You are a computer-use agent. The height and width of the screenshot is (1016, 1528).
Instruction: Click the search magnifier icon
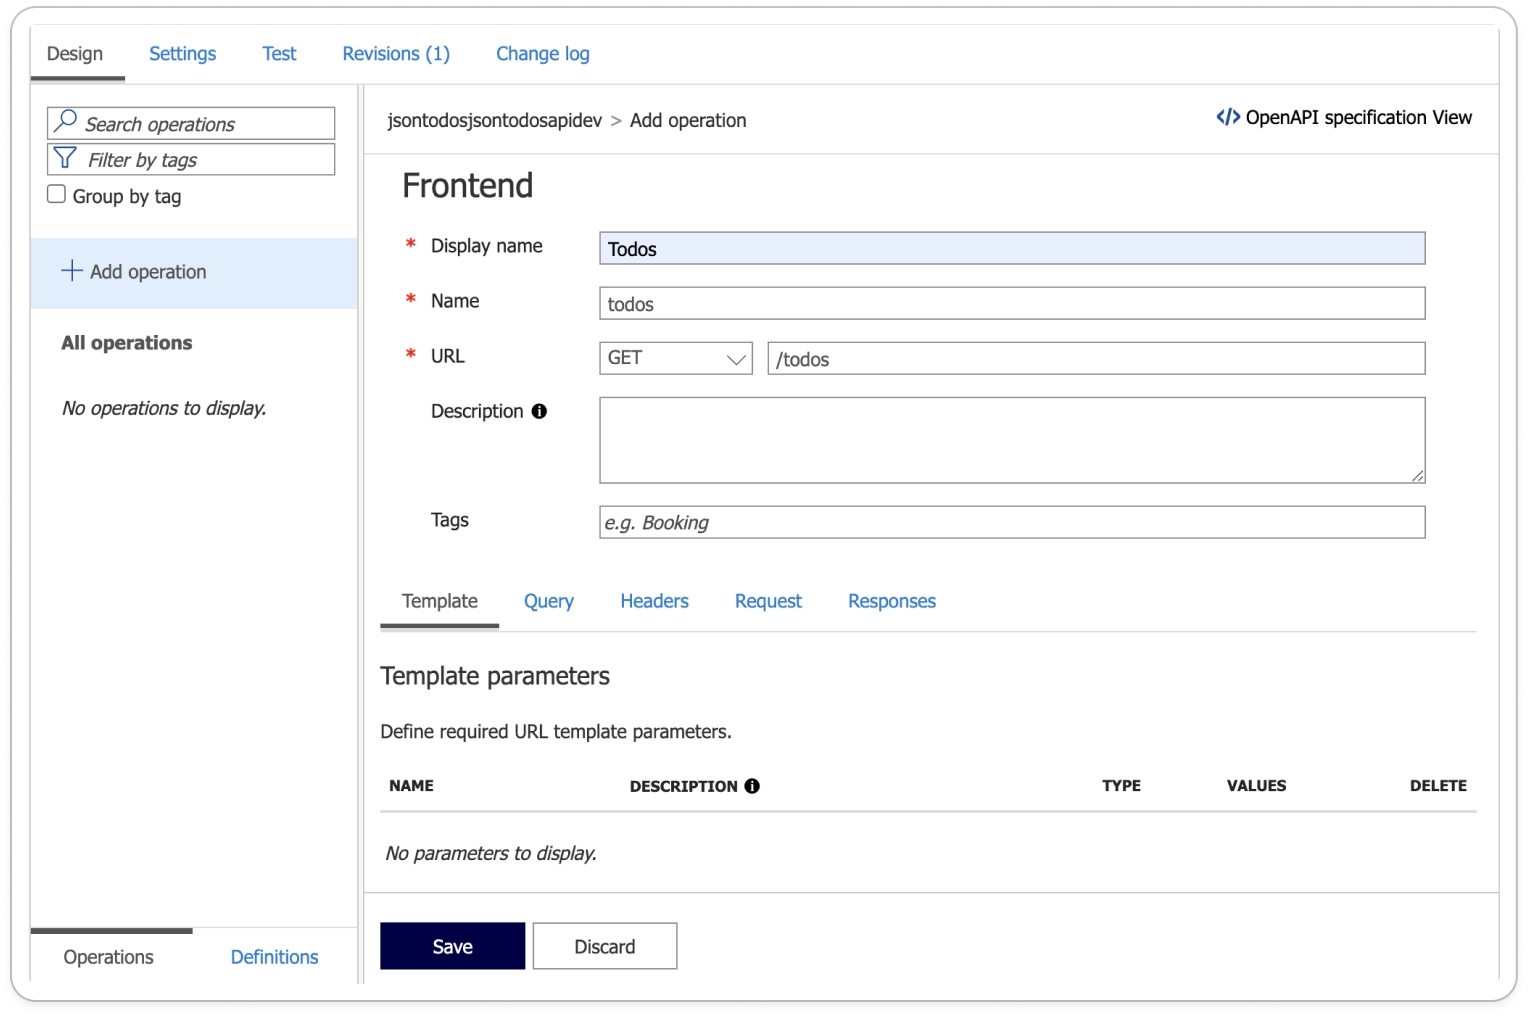[x=66, y=122]
